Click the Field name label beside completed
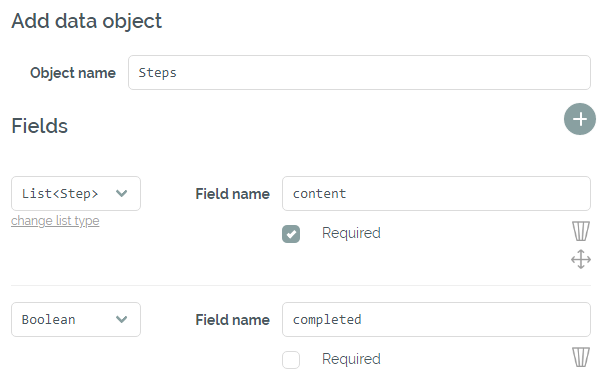The height and width of the screenshot is (374, 602). (x=232, y=320)
